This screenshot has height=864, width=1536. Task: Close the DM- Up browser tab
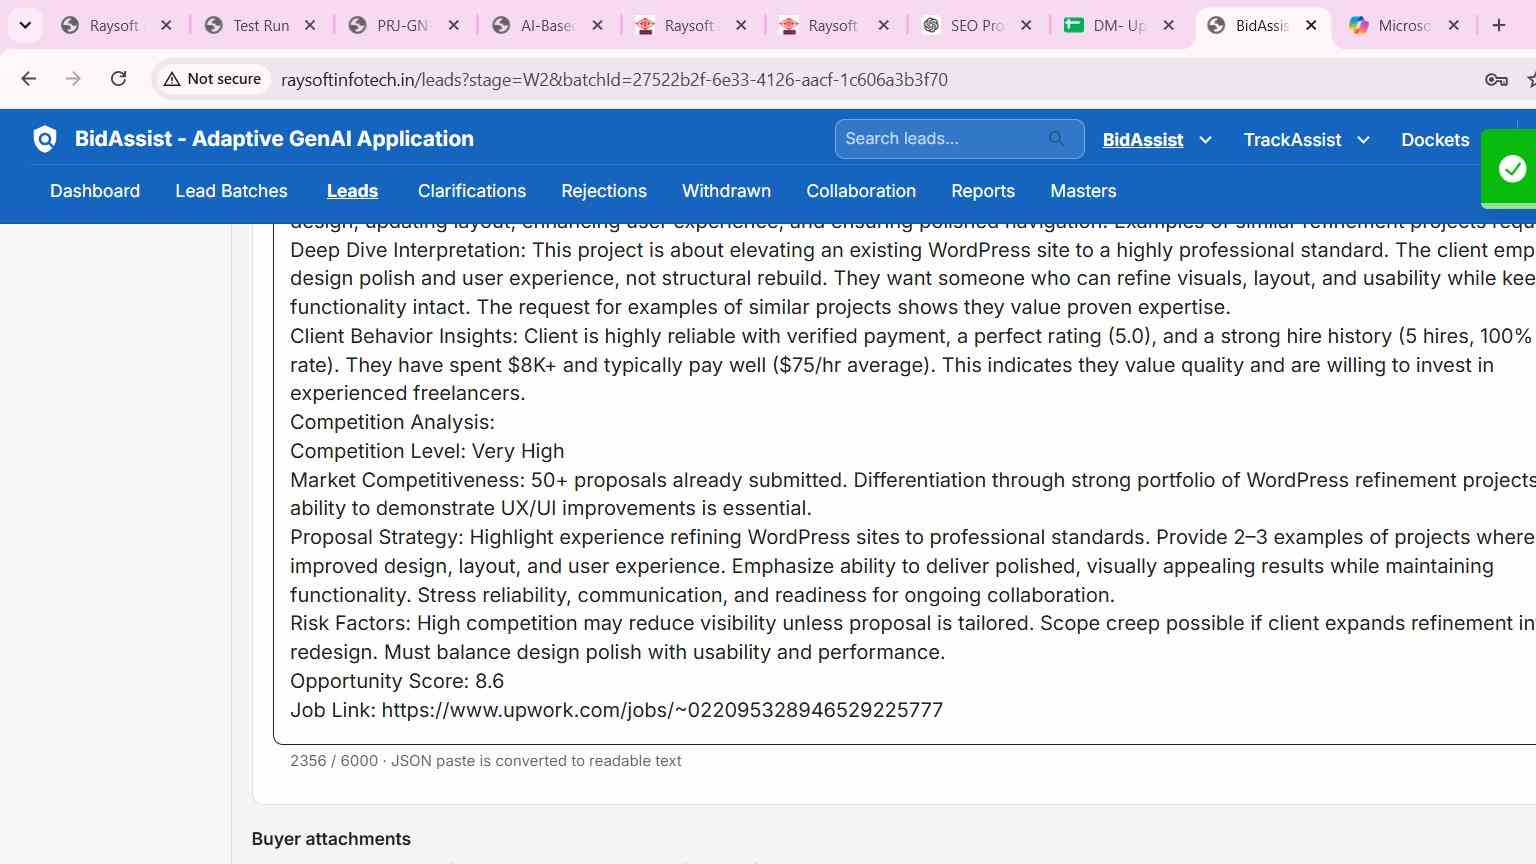(1168, 25)
